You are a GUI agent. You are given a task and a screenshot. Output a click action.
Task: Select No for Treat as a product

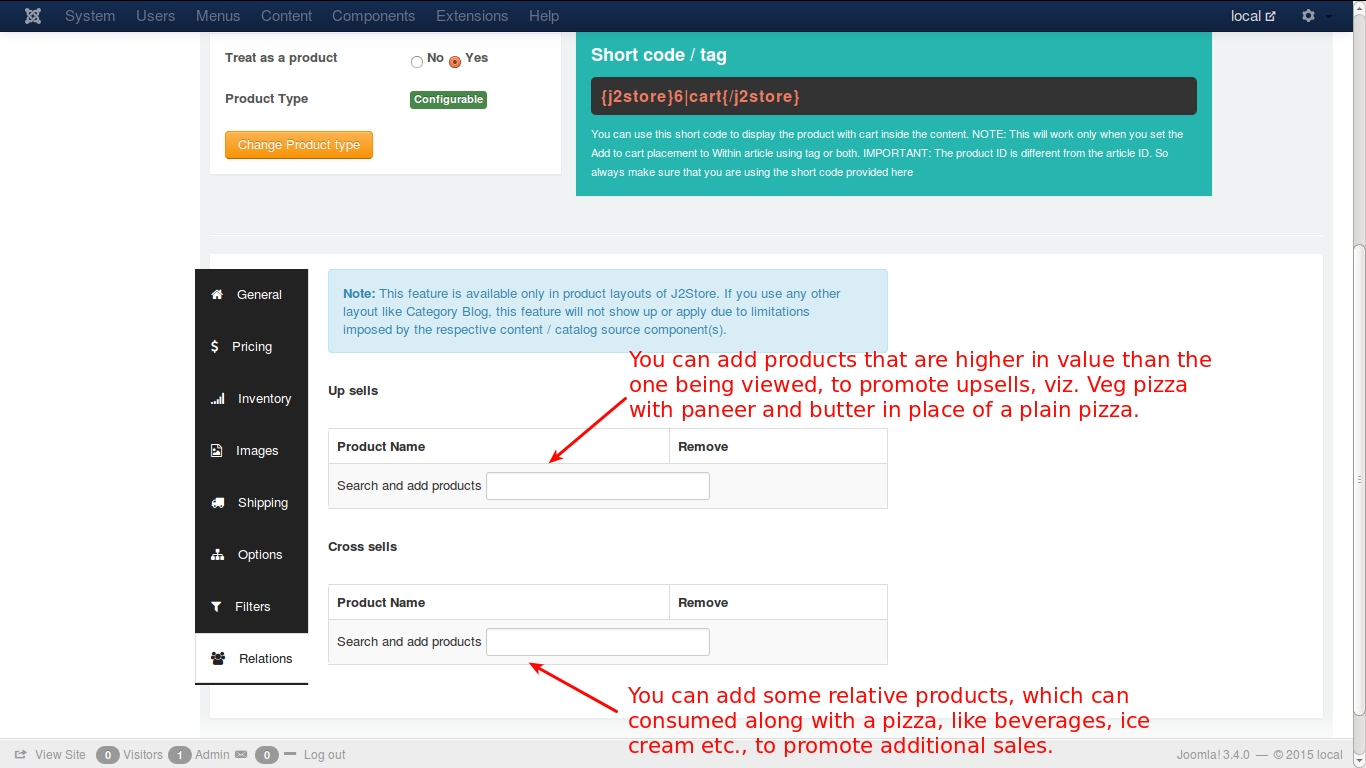coord(417,62)
